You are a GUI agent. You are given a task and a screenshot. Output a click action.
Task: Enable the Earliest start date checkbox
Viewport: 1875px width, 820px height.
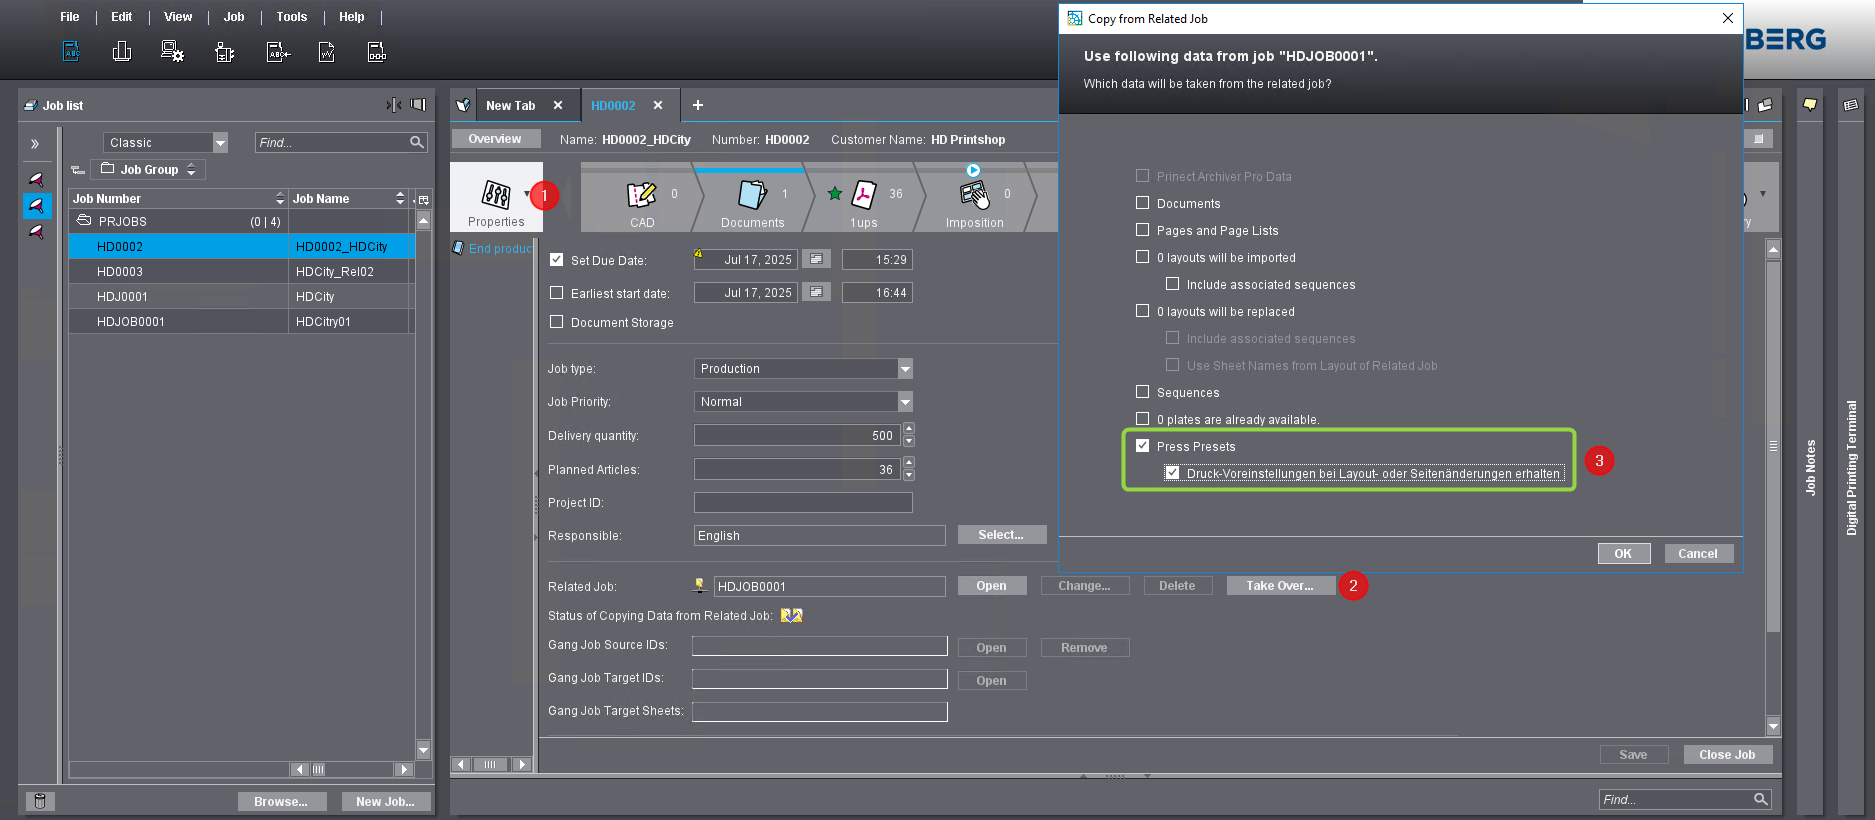(557, 293)
